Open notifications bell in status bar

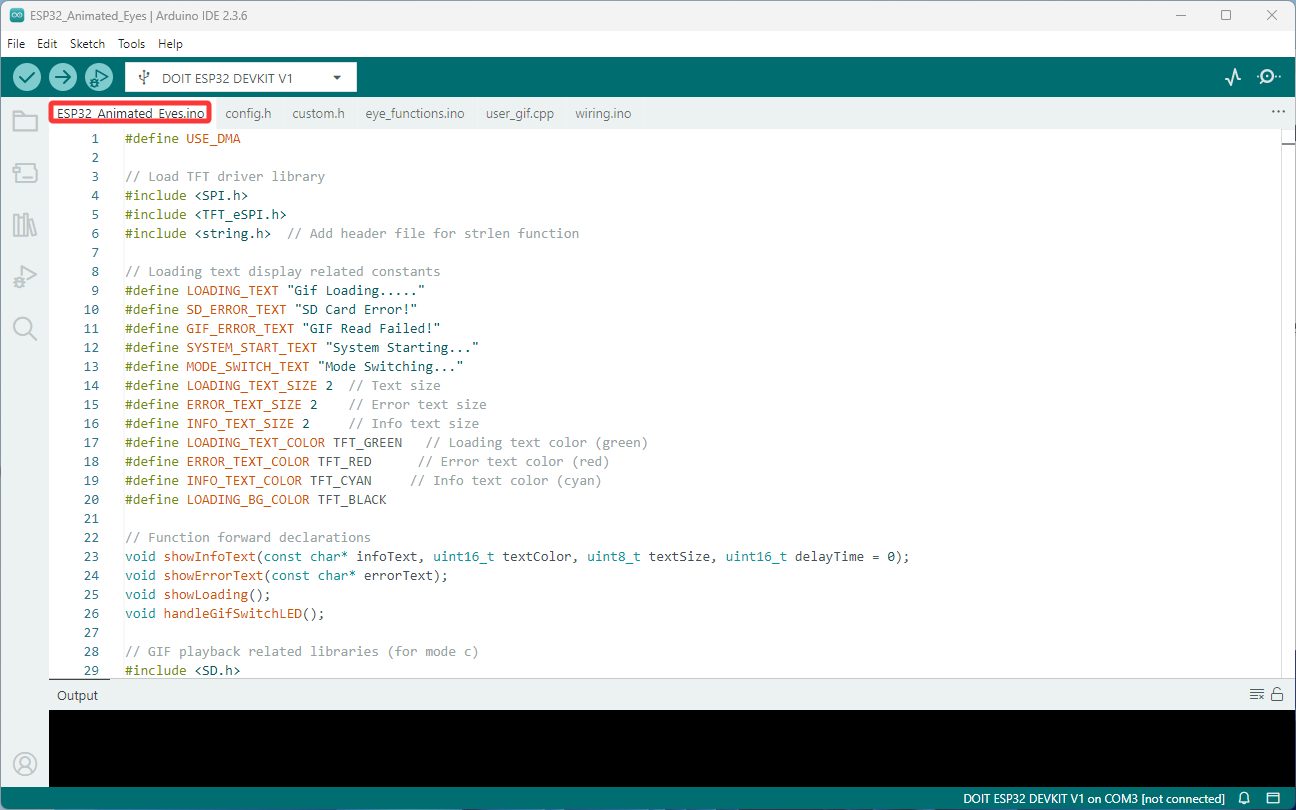pos(1245,799)
